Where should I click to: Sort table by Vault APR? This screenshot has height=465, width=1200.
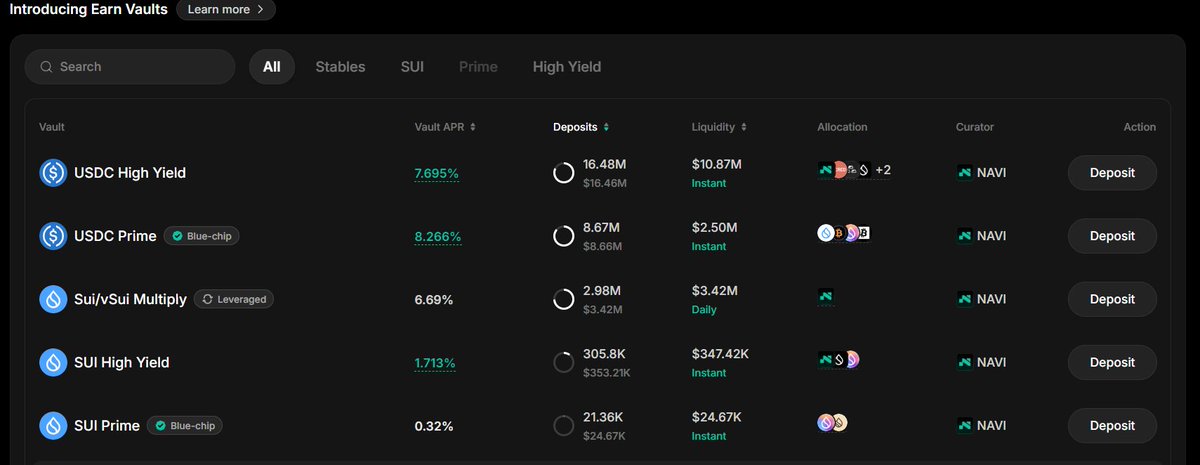445,127
